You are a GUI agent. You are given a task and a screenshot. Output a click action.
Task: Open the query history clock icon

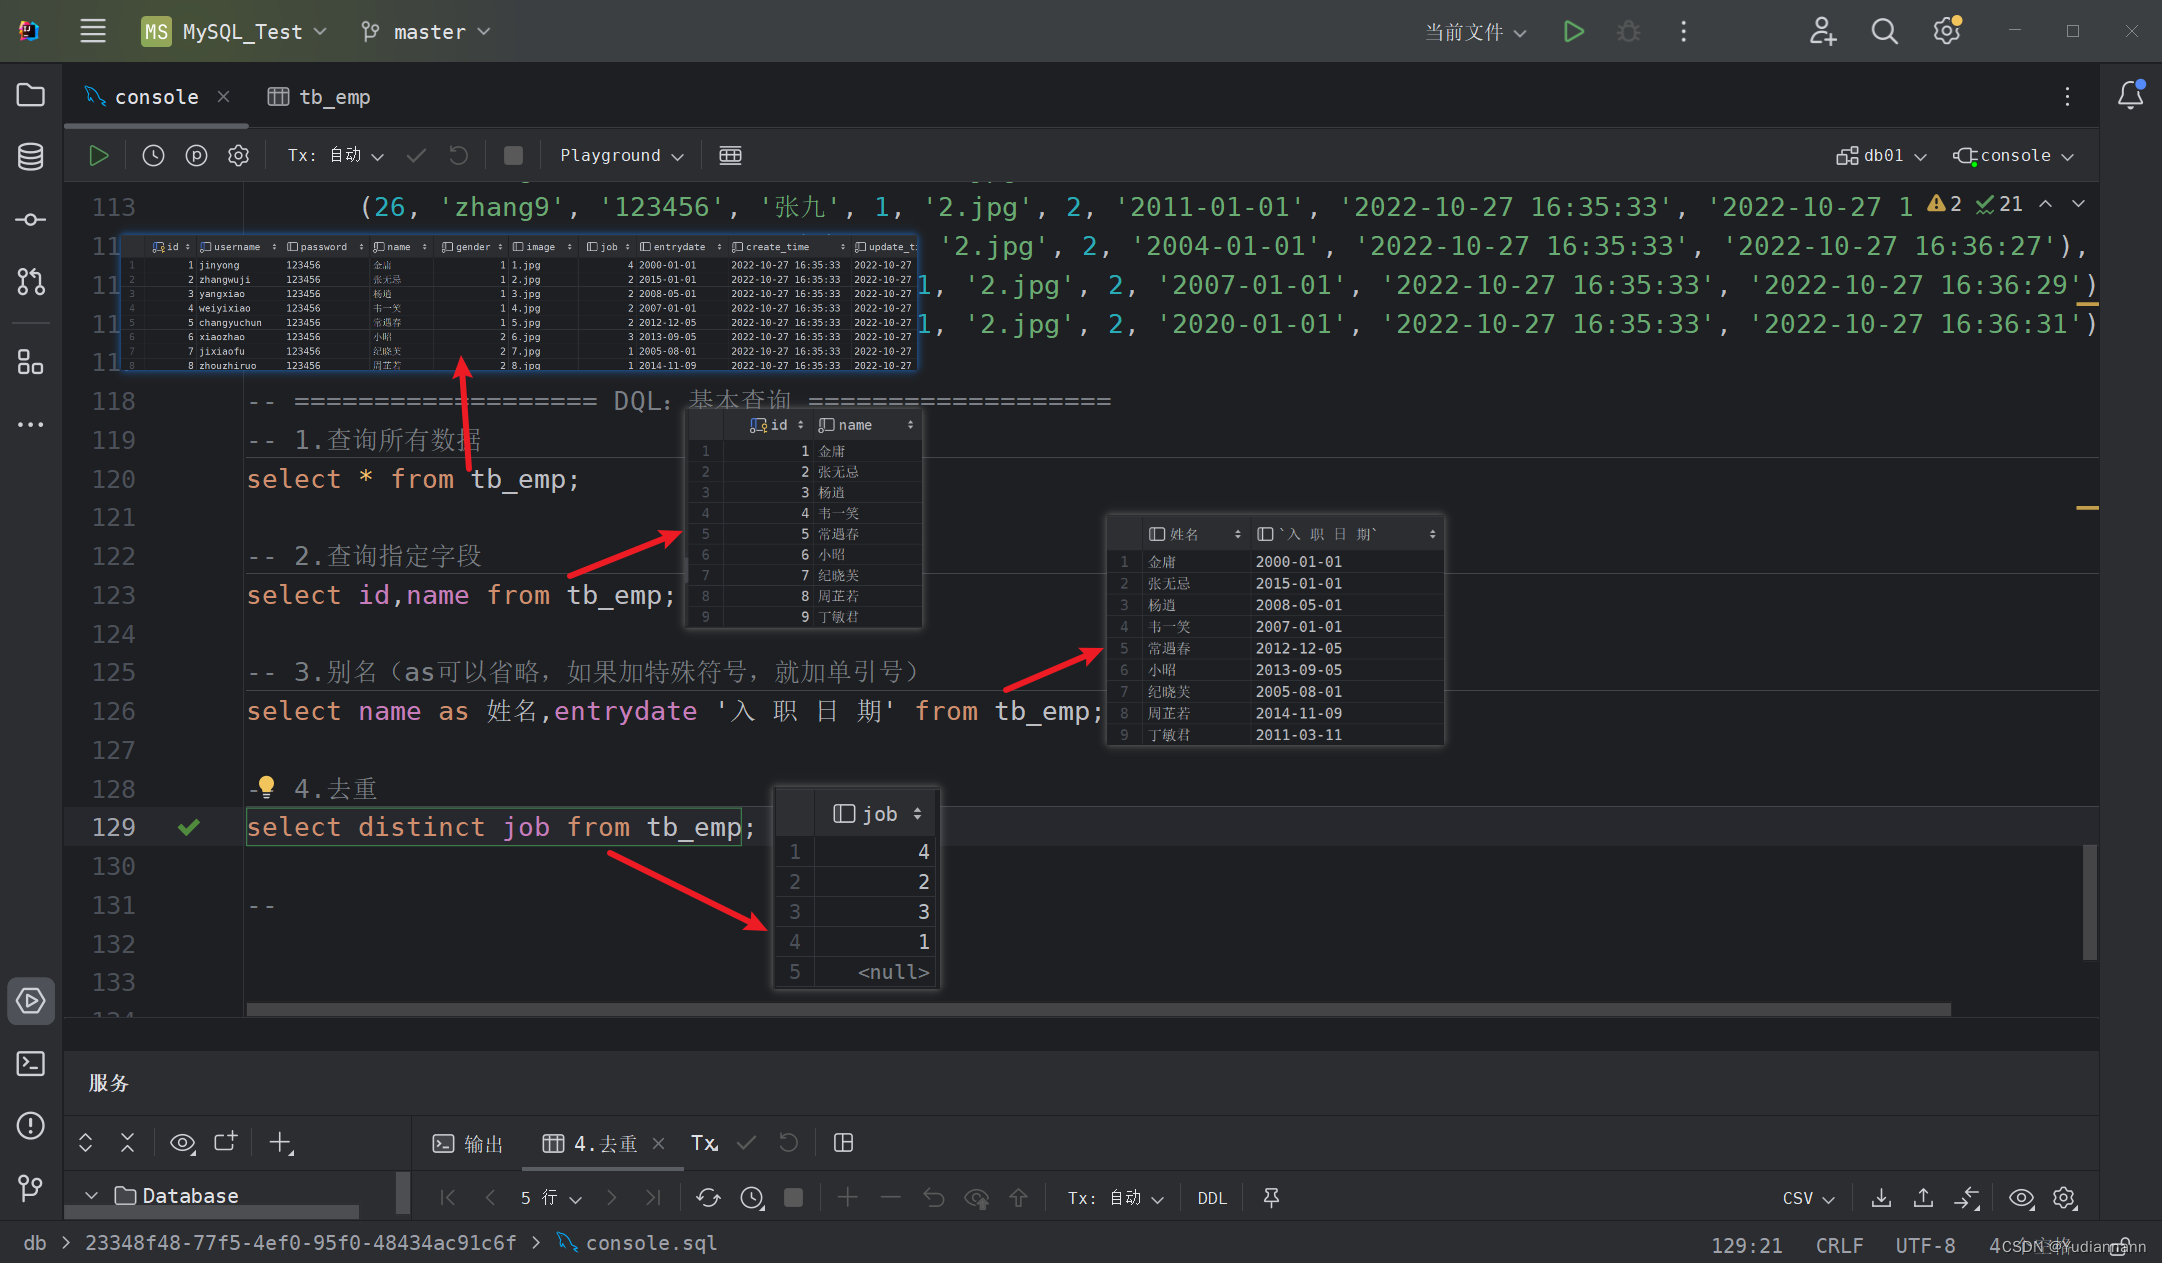153,155
